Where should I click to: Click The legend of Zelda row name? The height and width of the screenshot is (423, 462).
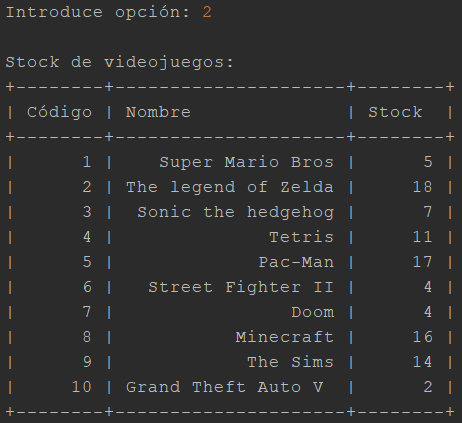[x=230, y=187]
